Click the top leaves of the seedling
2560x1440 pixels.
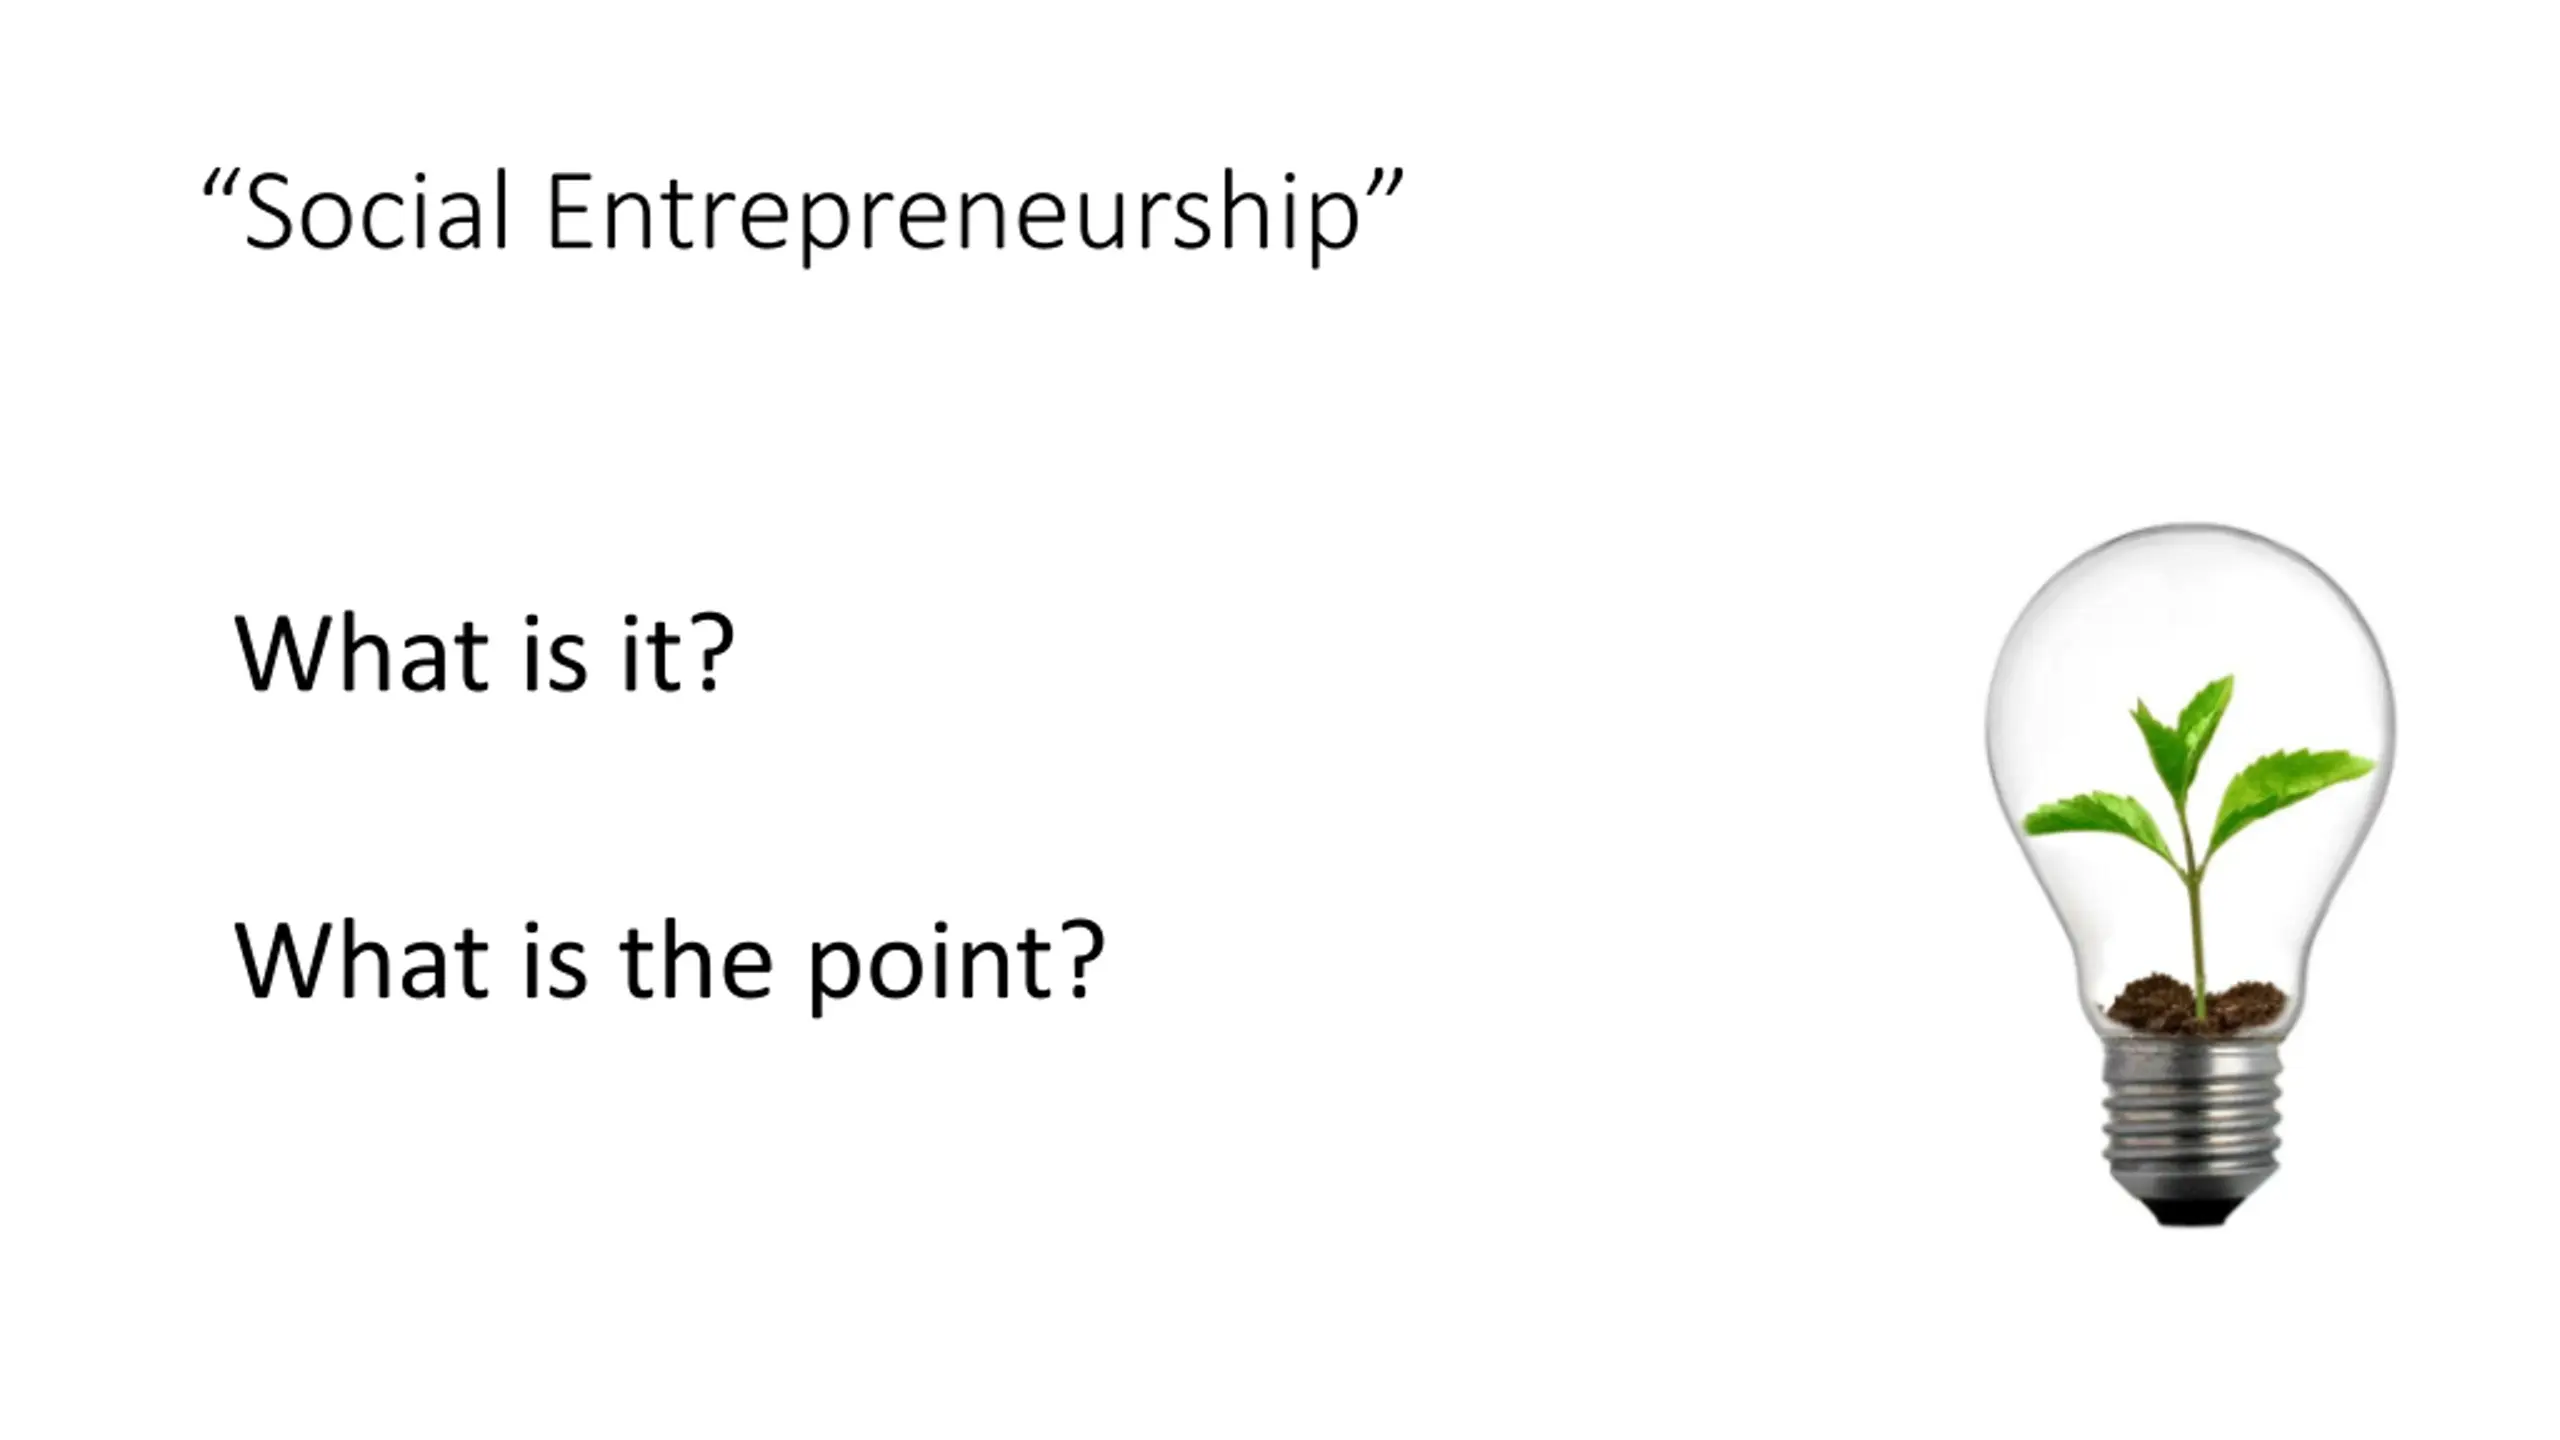(x=2186, y=725)
